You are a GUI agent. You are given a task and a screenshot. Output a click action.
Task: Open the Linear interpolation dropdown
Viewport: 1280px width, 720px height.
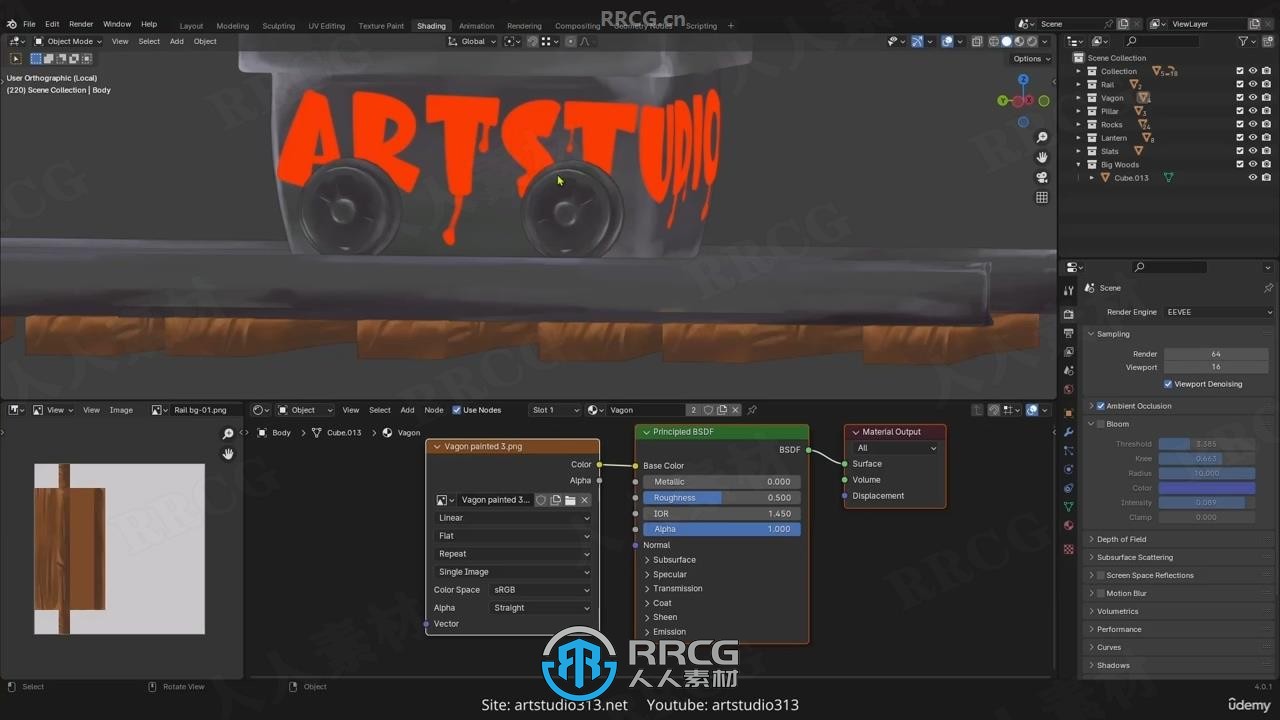tap(514, 518)
